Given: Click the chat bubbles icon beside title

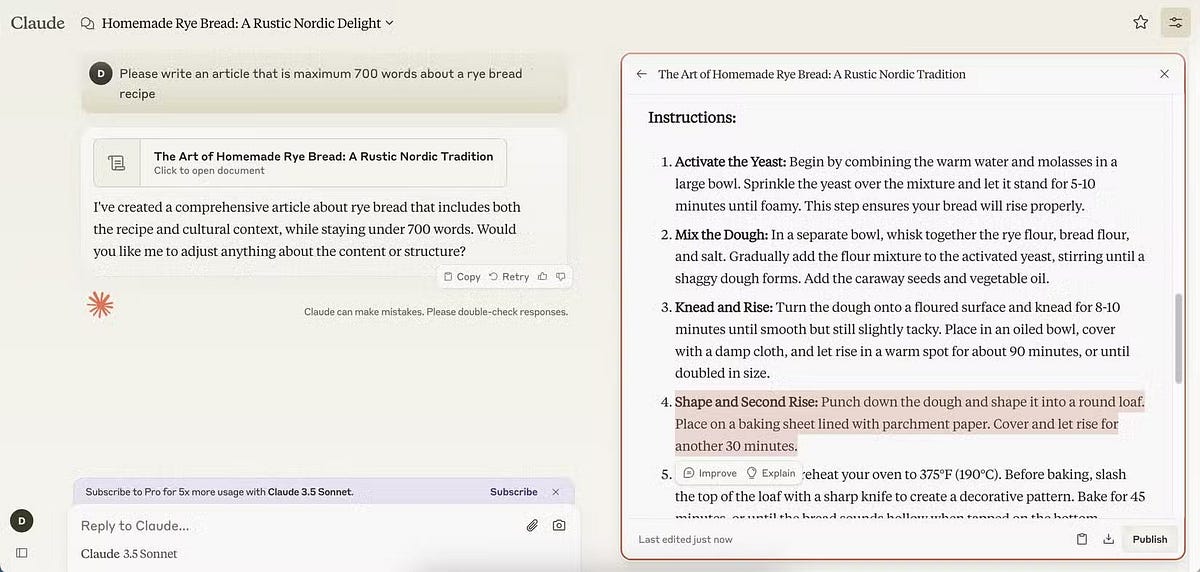Looking at the screenshot, I should (x=88, y=23).
